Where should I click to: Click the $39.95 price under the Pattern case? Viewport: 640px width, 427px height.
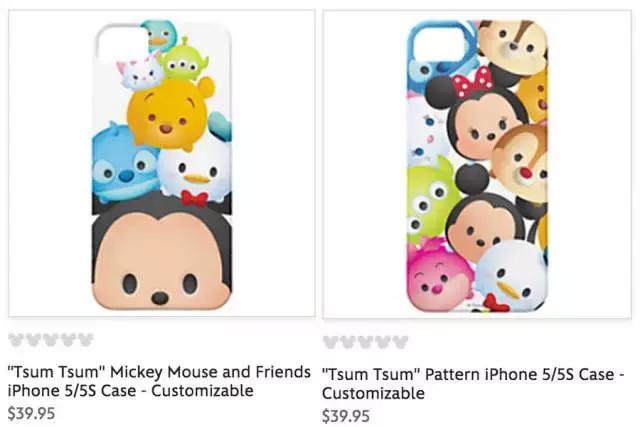[346, 416]
